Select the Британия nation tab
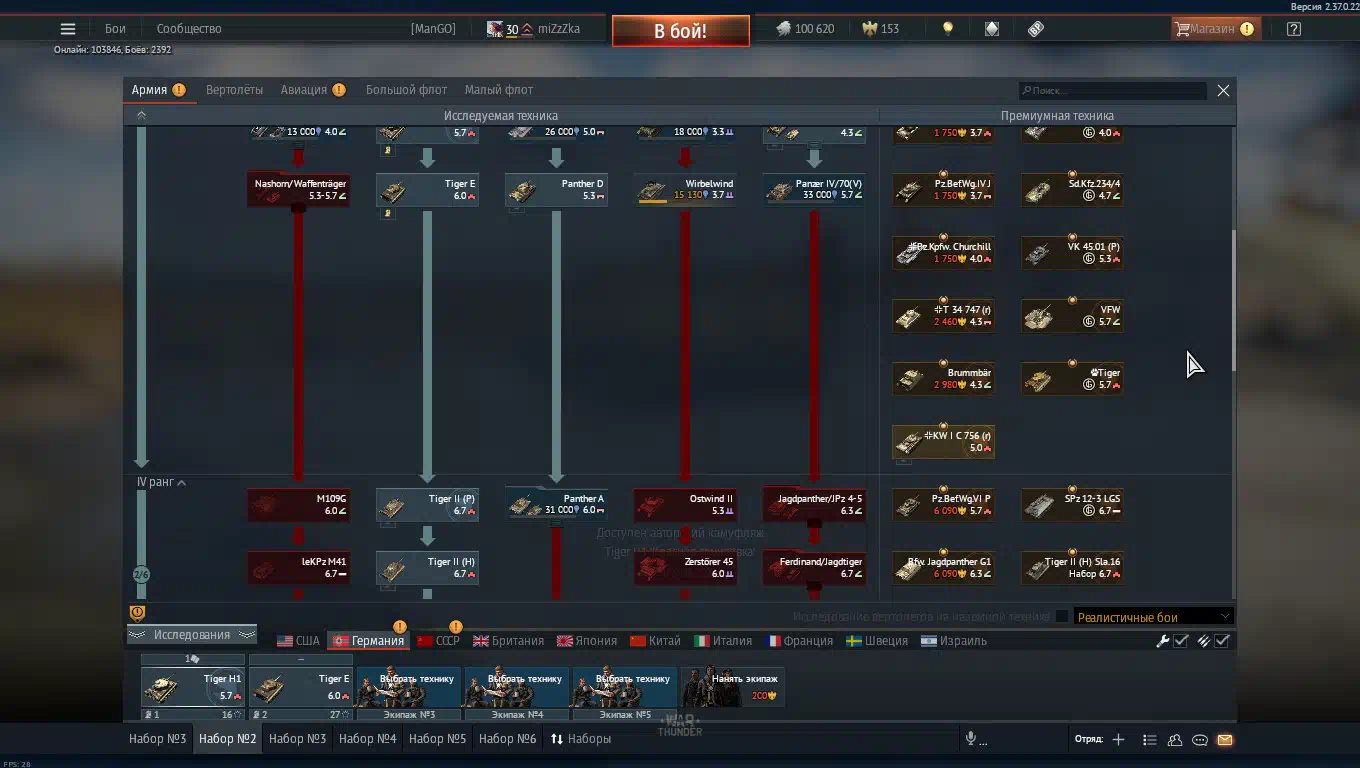The height and width of the screenshot is (768, 1360). pyautogui.click(x=509, y=641)
